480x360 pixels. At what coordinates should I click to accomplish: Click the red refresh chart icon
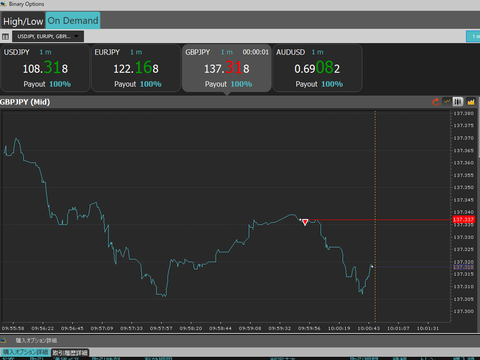point(436,102)
